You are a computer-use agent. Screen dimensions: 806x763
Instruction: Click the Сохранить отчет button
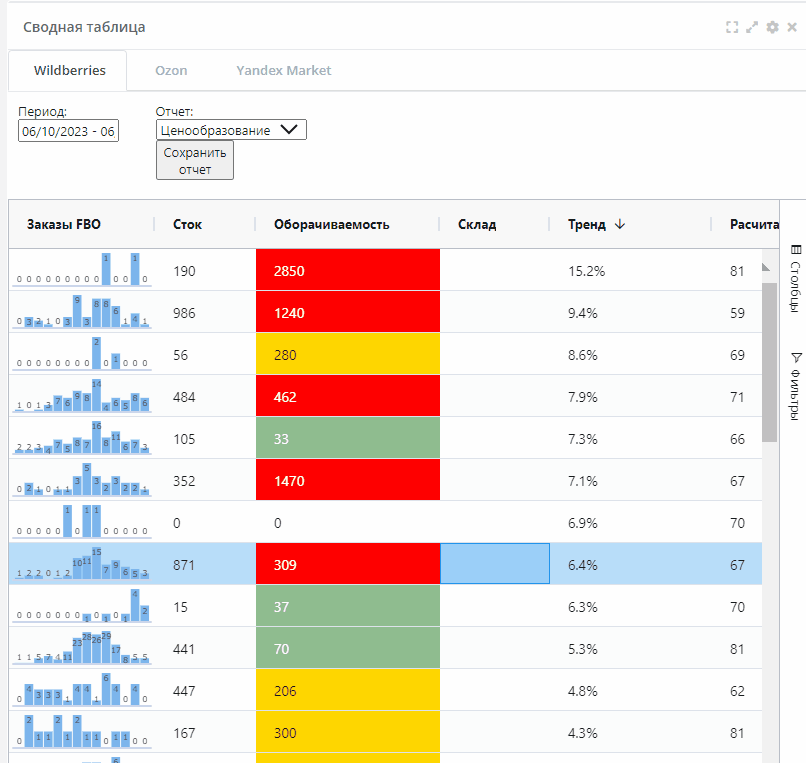coord(195,160)
